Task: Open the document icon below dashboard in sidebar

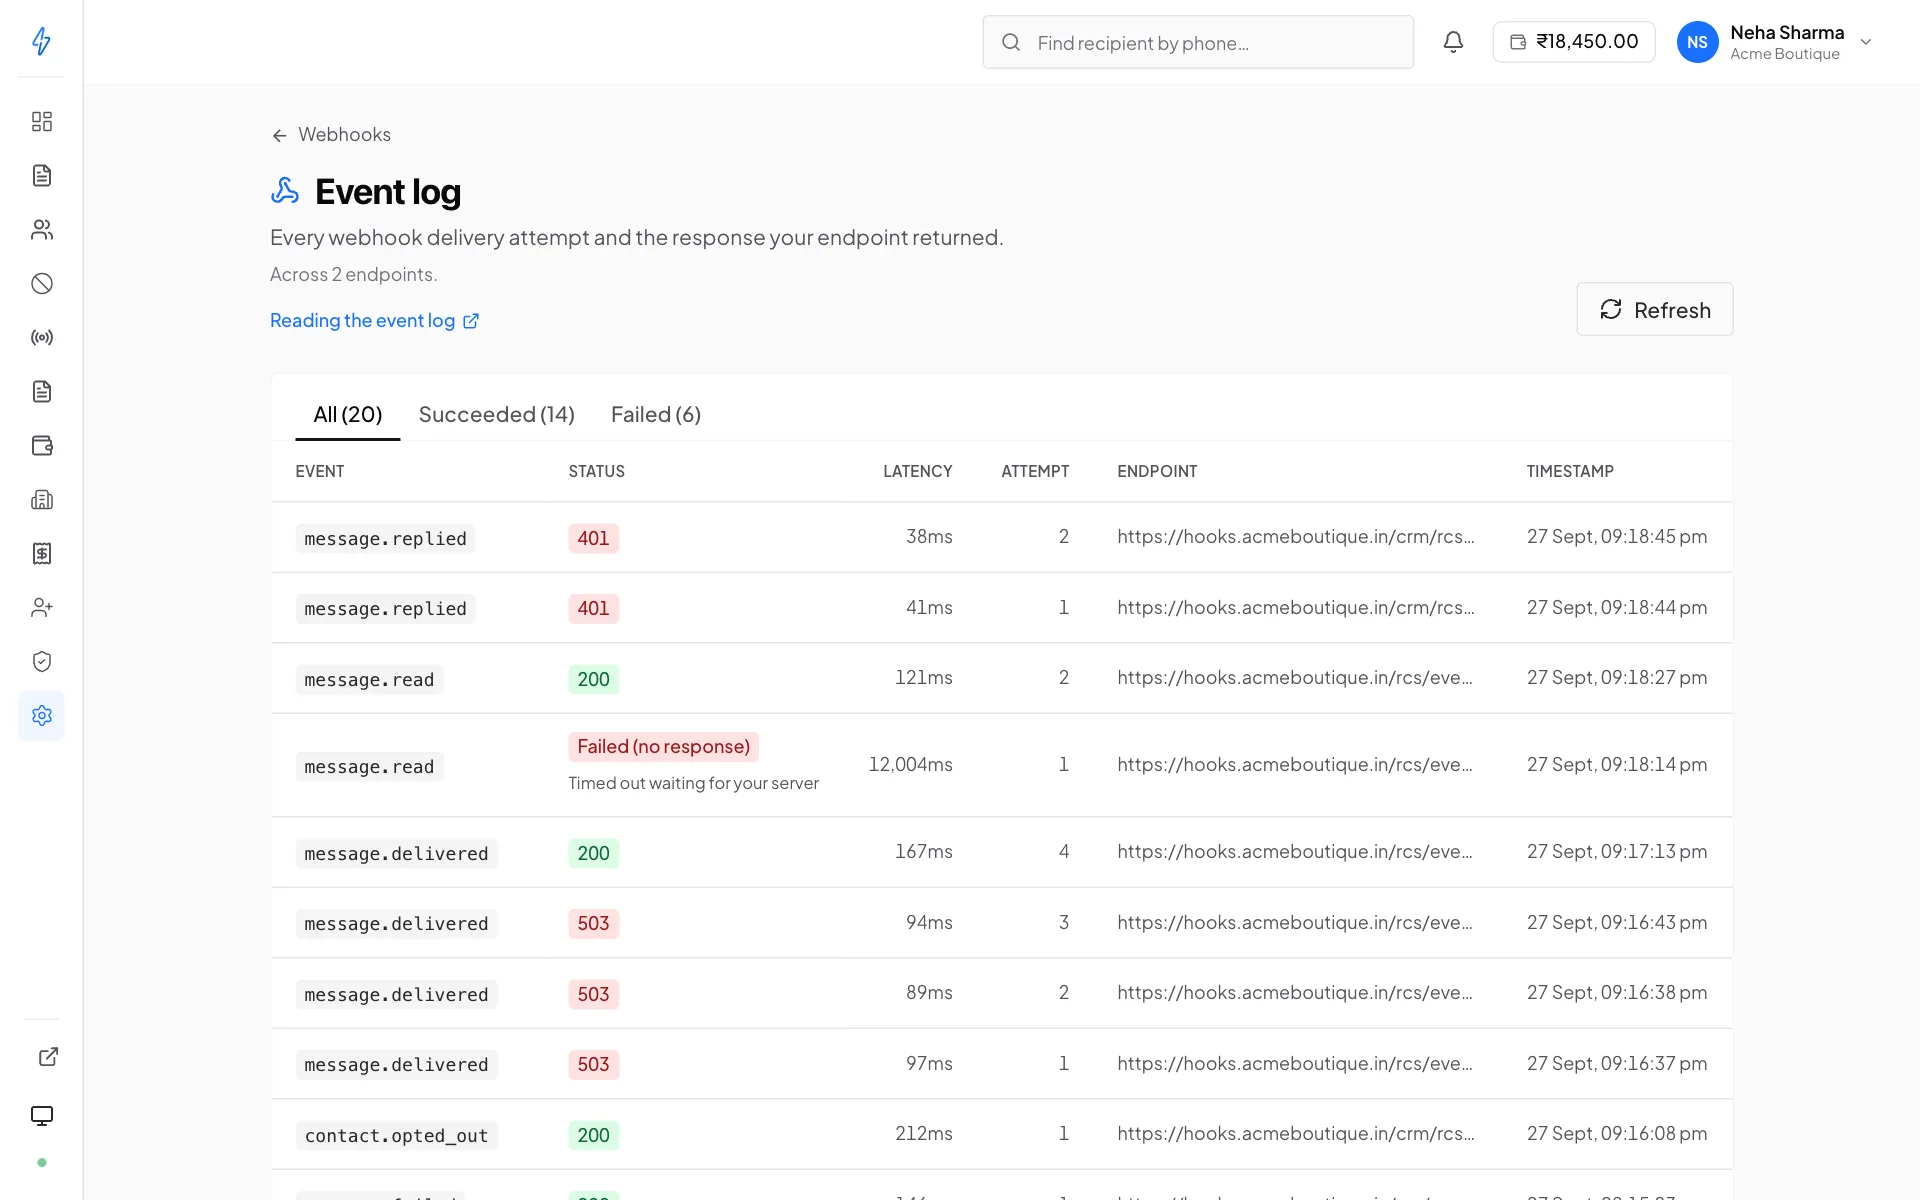Action: tap(41, 175)
